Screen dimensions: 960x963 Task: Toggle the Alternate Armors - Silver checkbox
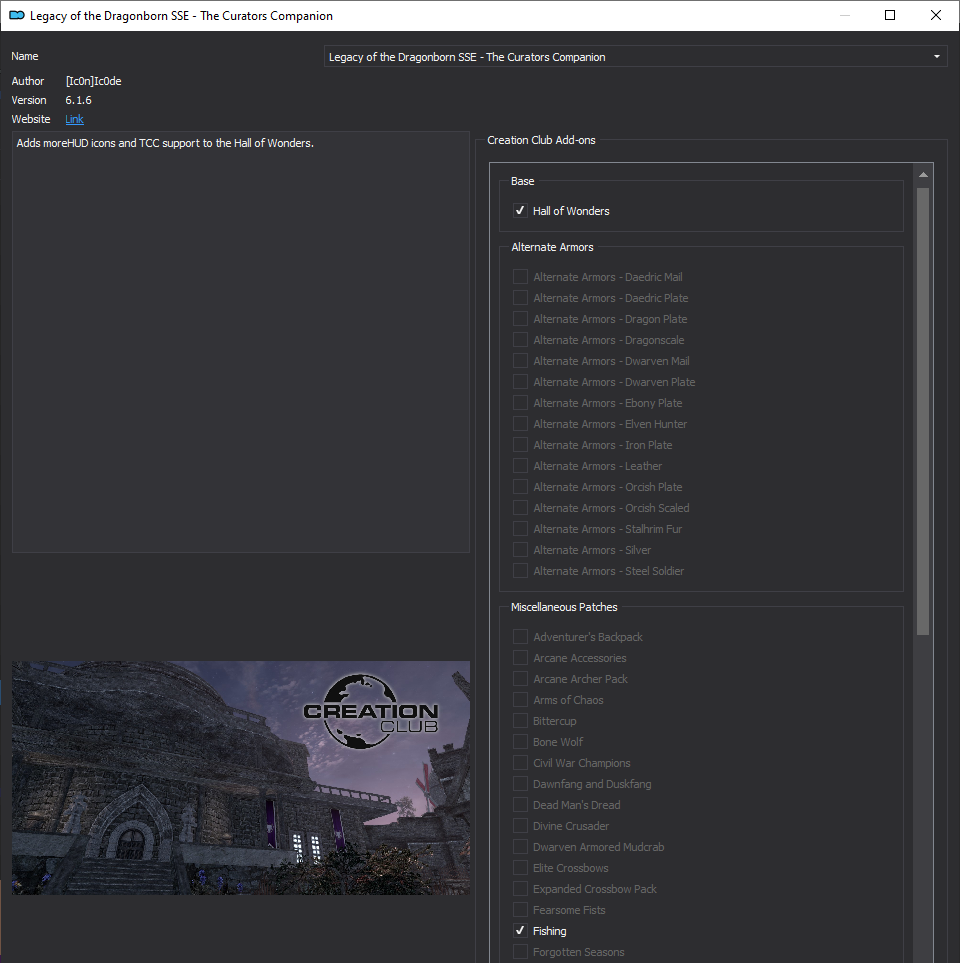tap(520, 550)
